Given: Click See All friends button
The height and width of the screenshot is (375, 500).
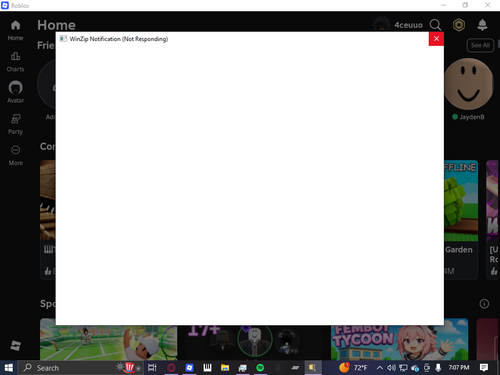Looking at the screenshot, I should click(480, 45).
